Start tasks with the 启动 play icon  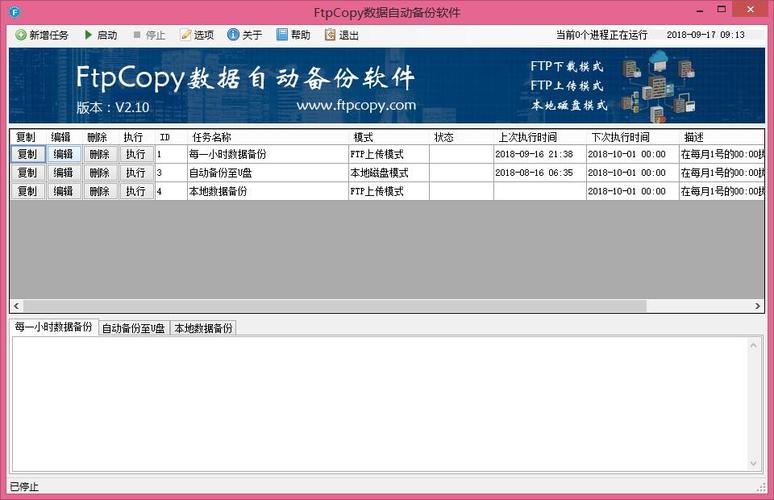pos(88,35)
